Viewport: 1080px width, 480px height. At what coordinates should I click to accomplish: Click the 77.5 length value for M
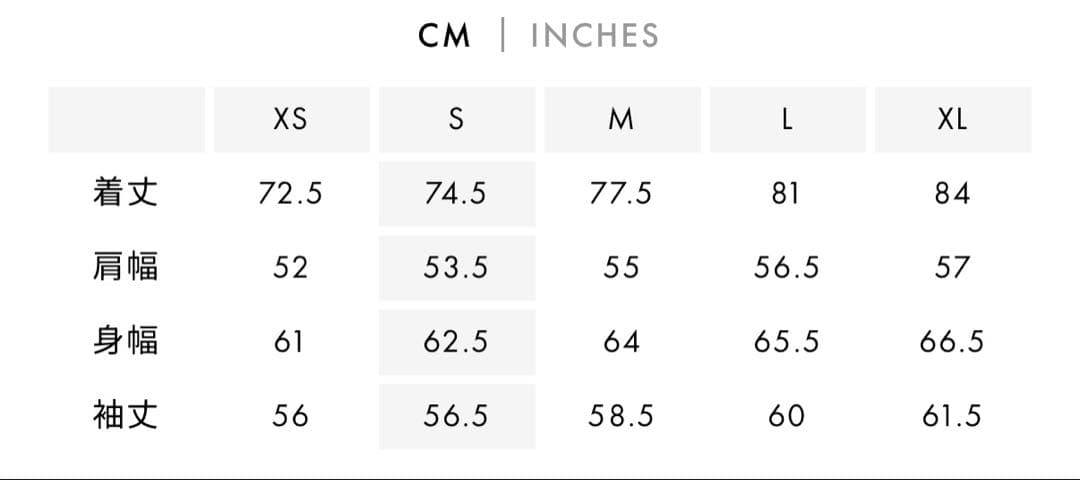coord(621,193)
